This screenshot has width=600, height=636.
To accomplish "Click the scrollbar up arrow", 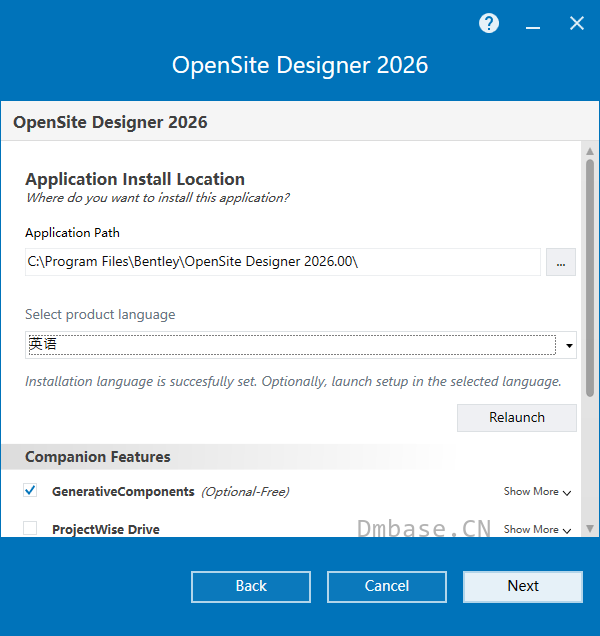I will pos(590,151).
